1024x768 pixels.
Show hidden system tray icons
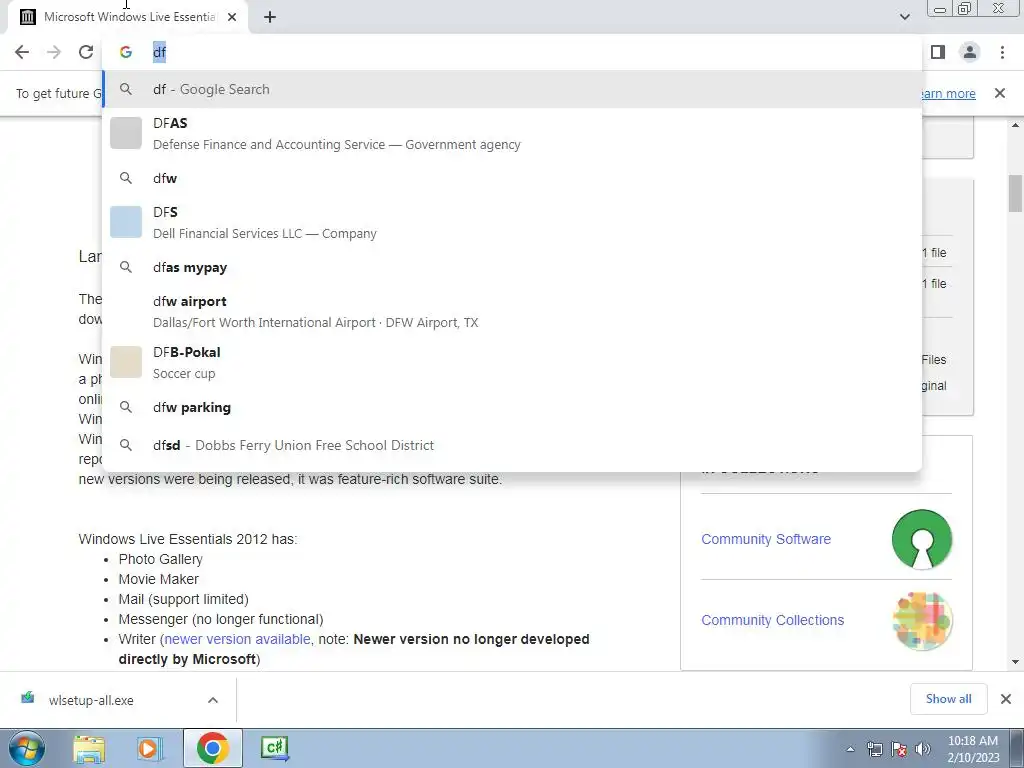pyautogui.click(x=850, y=750)
